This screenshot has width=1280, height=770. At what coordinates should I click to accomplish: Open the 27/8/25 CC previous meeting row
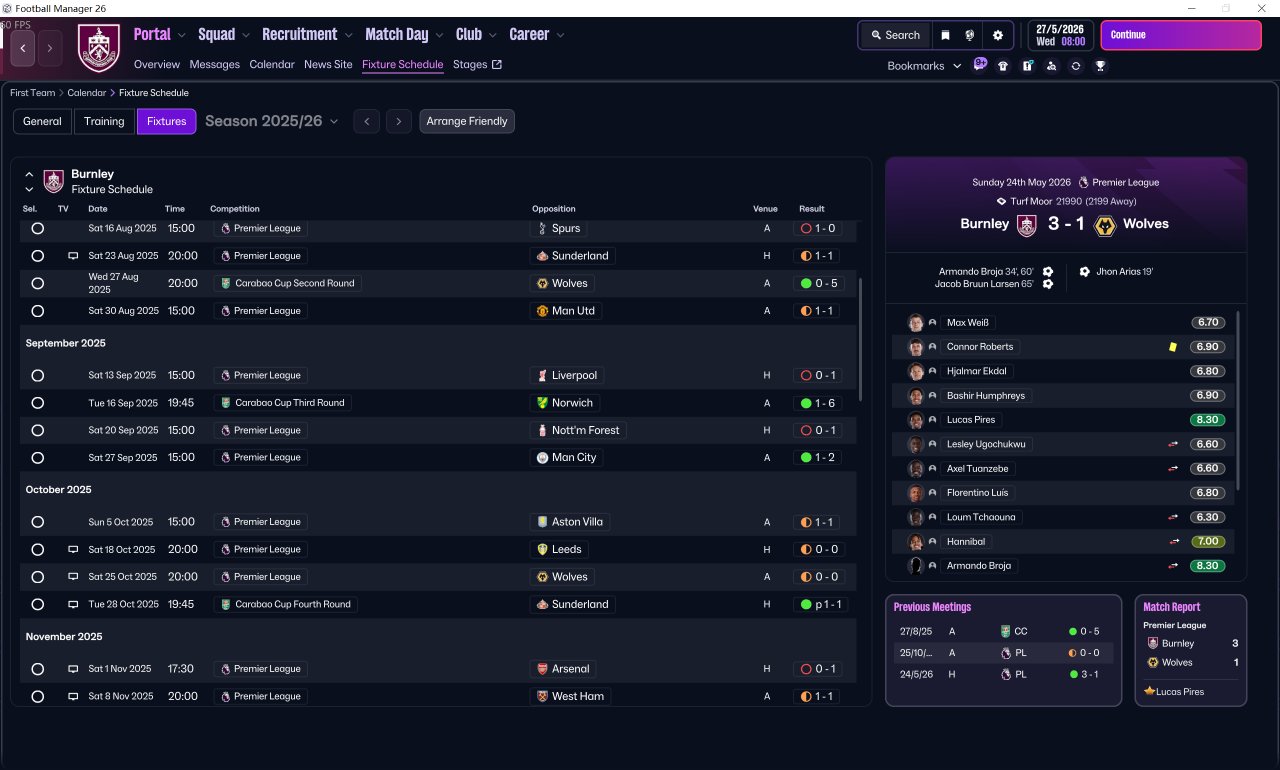pos(1003,632)
